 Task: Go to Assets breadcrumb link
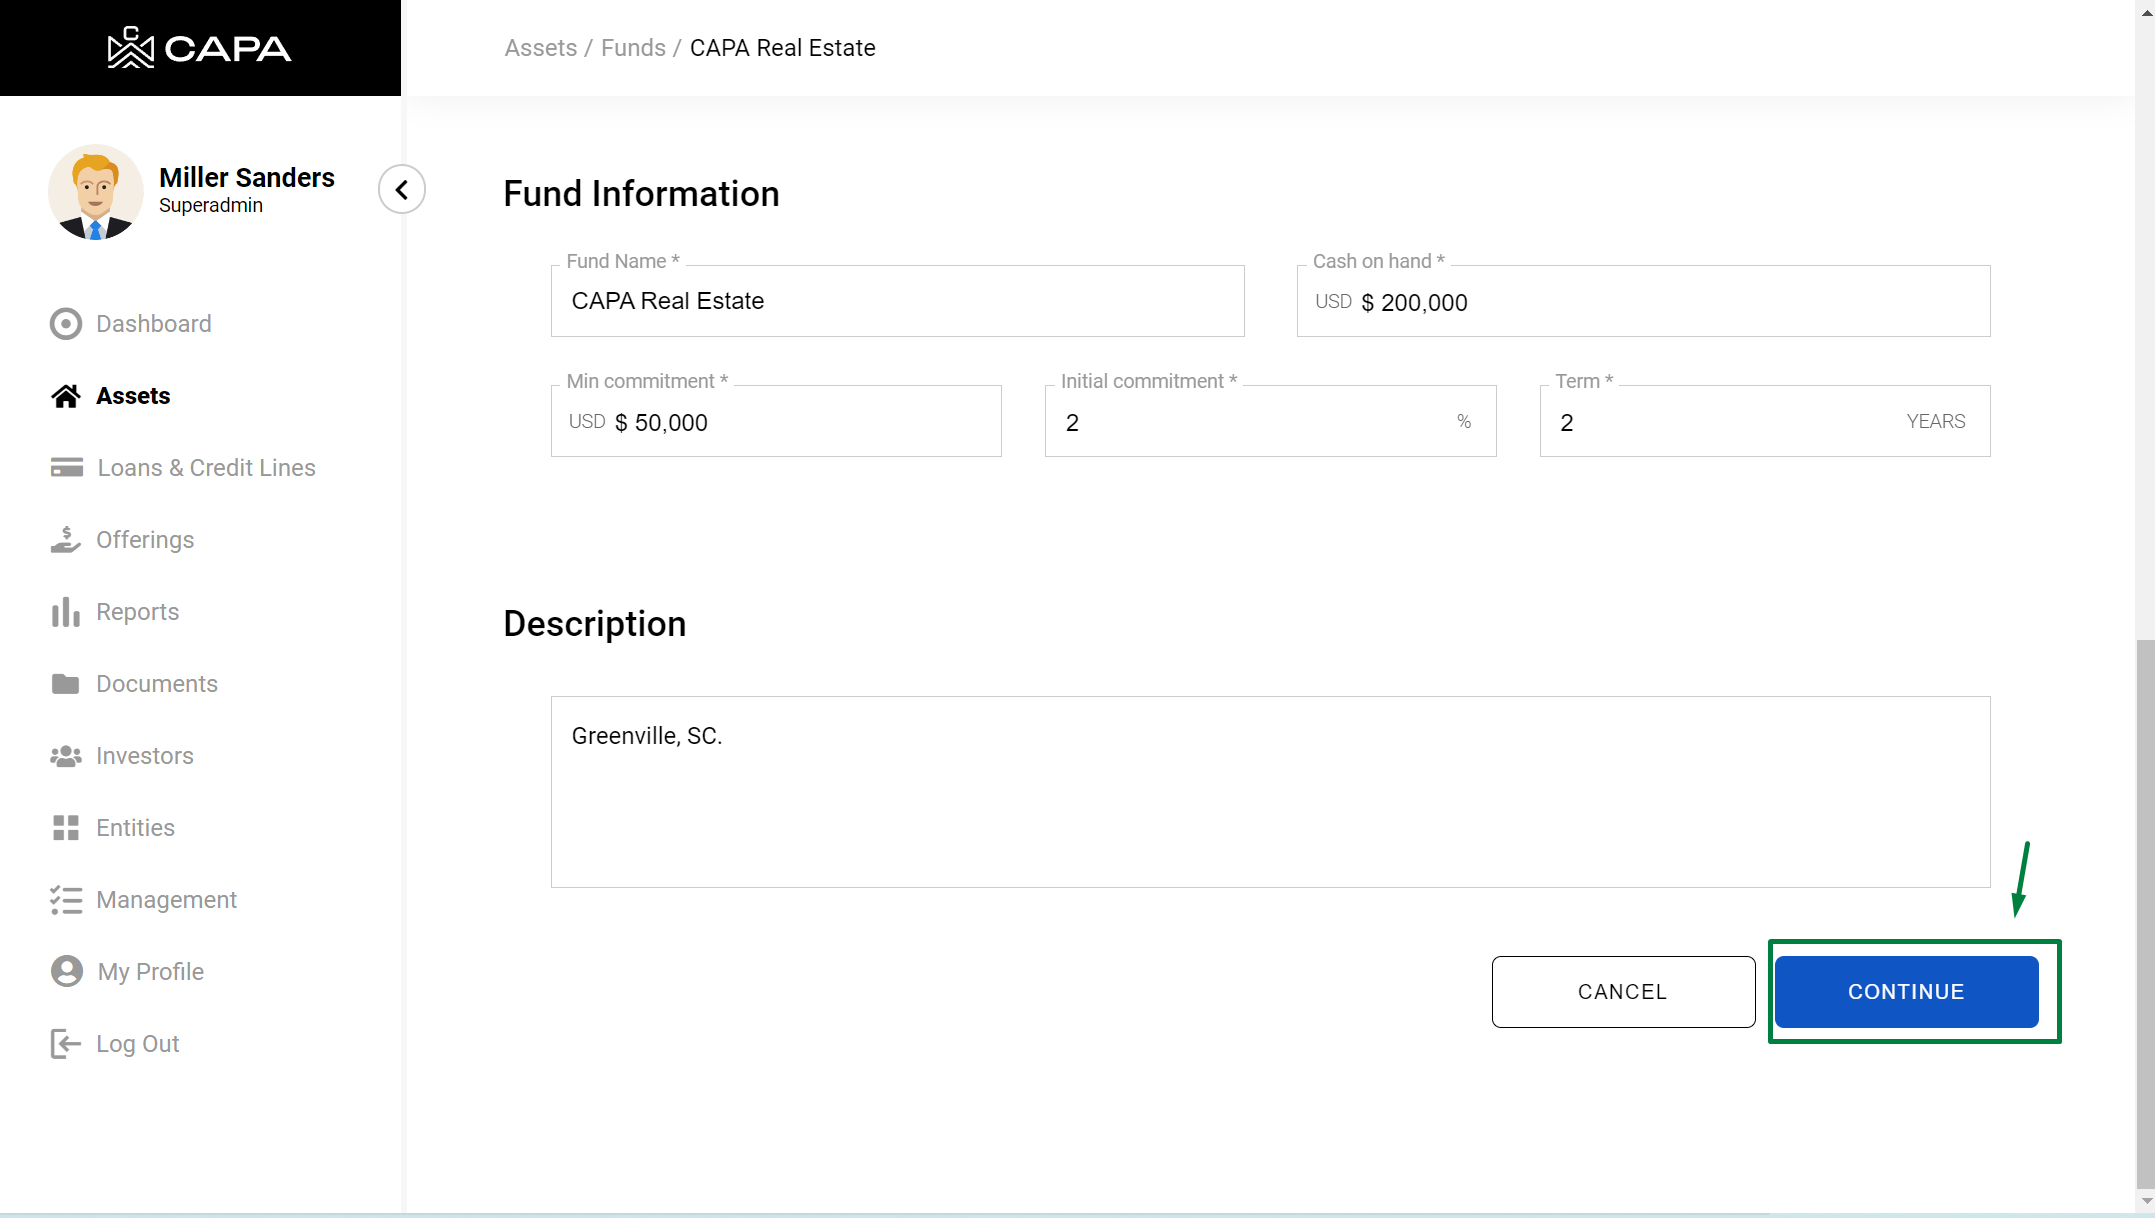tap(540, 48)
